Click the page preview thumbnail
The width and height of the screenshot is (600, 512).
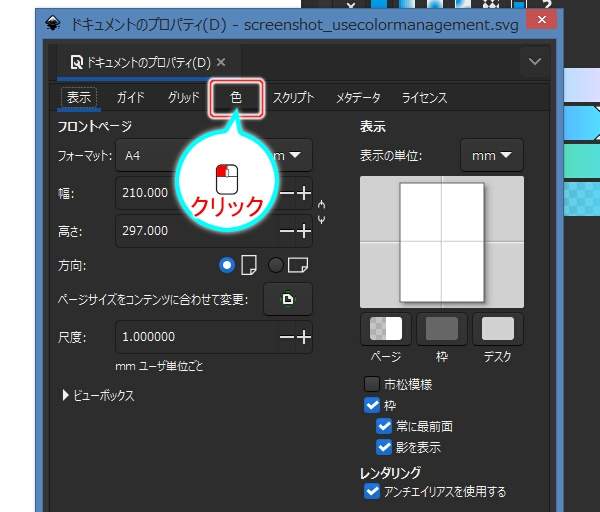pyautogui.click(x=442, y=242)
